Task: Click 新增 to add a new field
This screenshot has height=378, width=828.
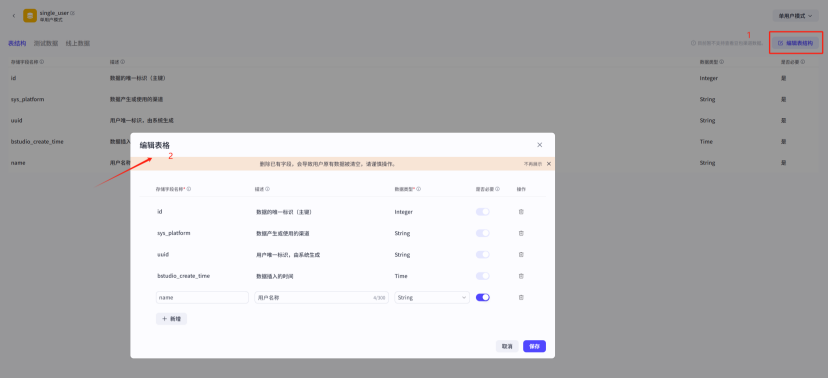Action: point(171,319)
